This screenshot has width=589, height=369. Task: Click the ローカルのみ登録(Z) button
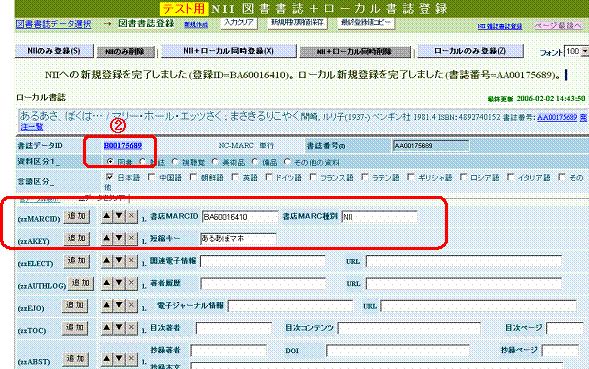[470, 51]
